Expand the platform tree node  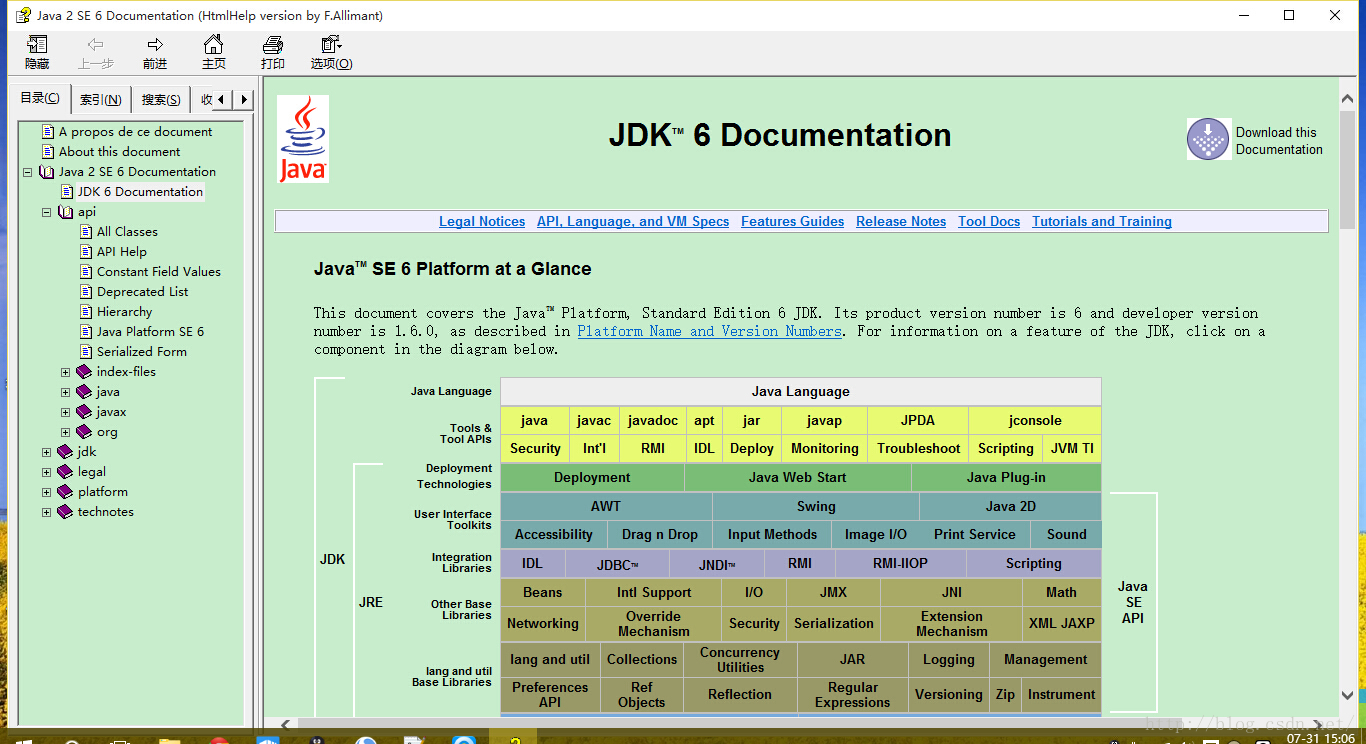coord(46,492)
